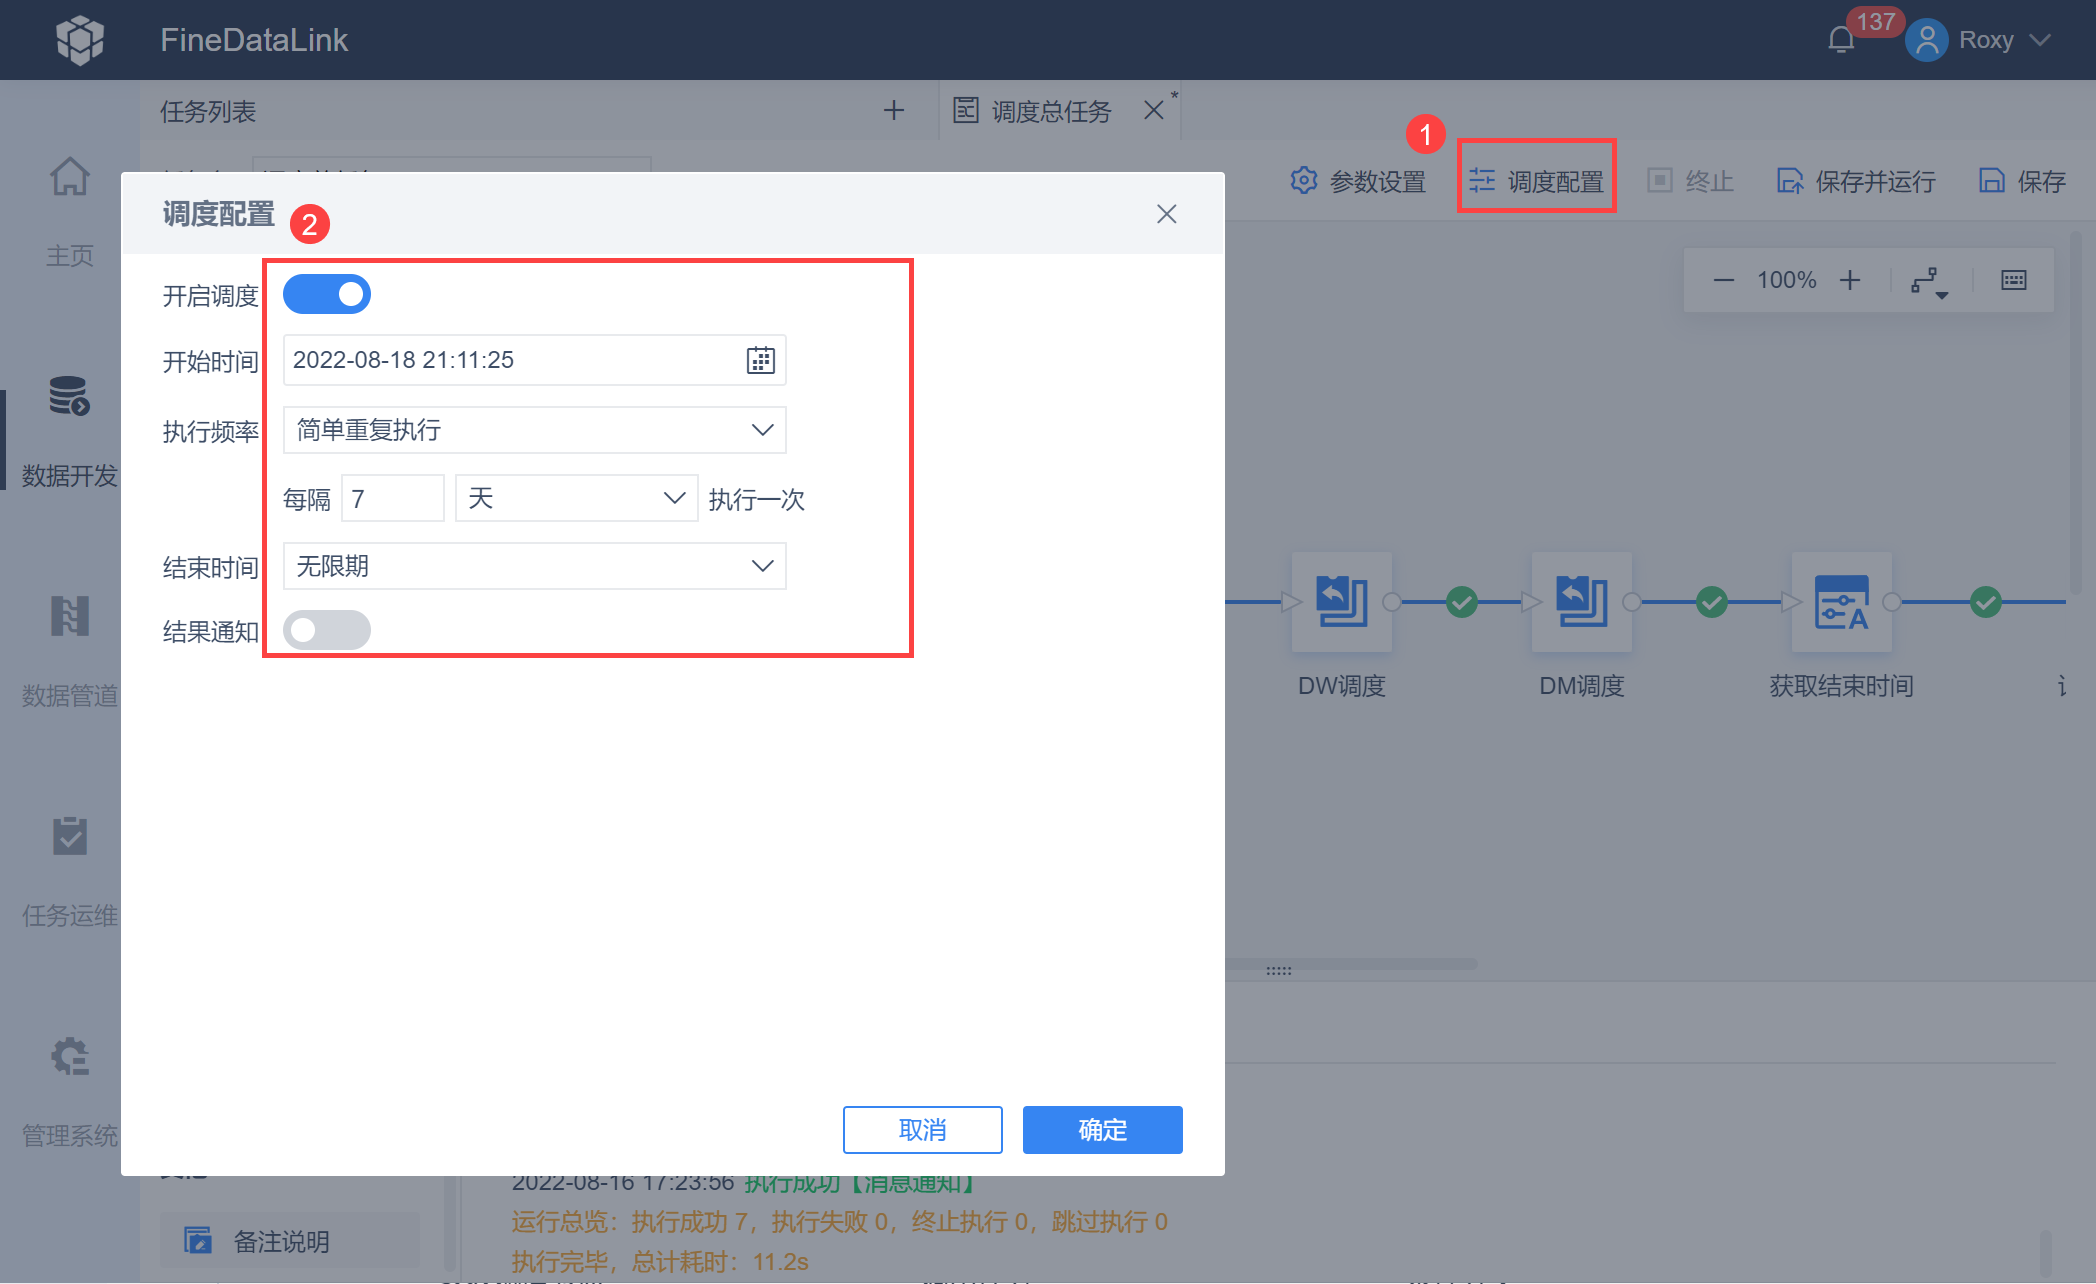Screen dimensions: 2096x1284
Task: Click the 获取结束时间 node icon
Action: click(1841, 602)
